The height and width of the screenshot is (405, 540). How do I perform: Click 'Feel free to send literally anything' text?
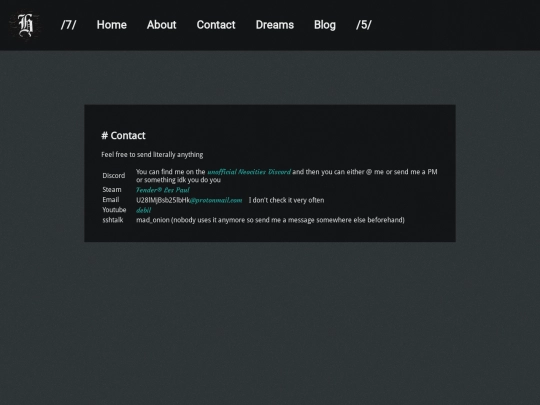click(x=152, y=155)
